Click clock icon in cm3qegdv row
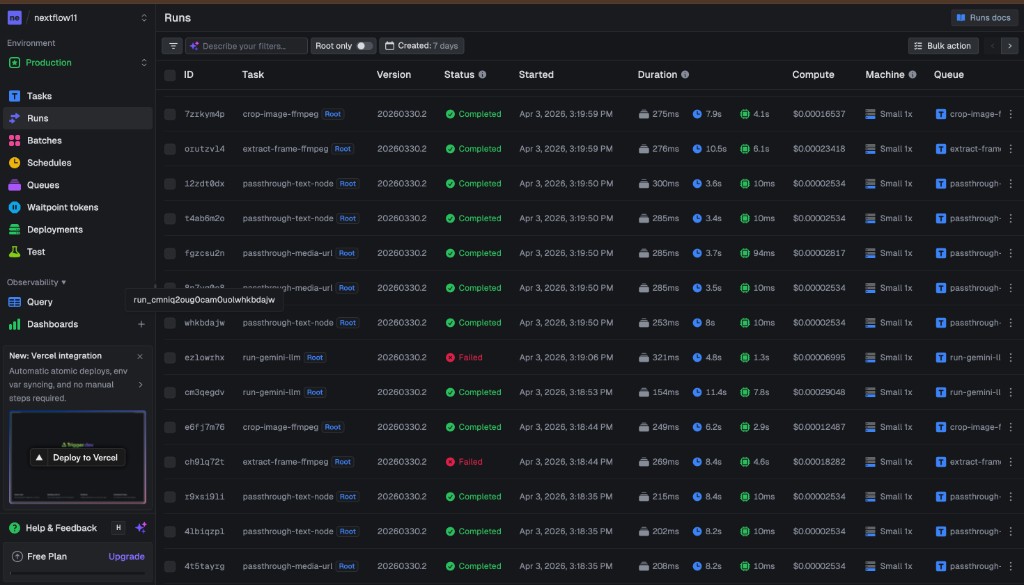 [x=697, y=392]
